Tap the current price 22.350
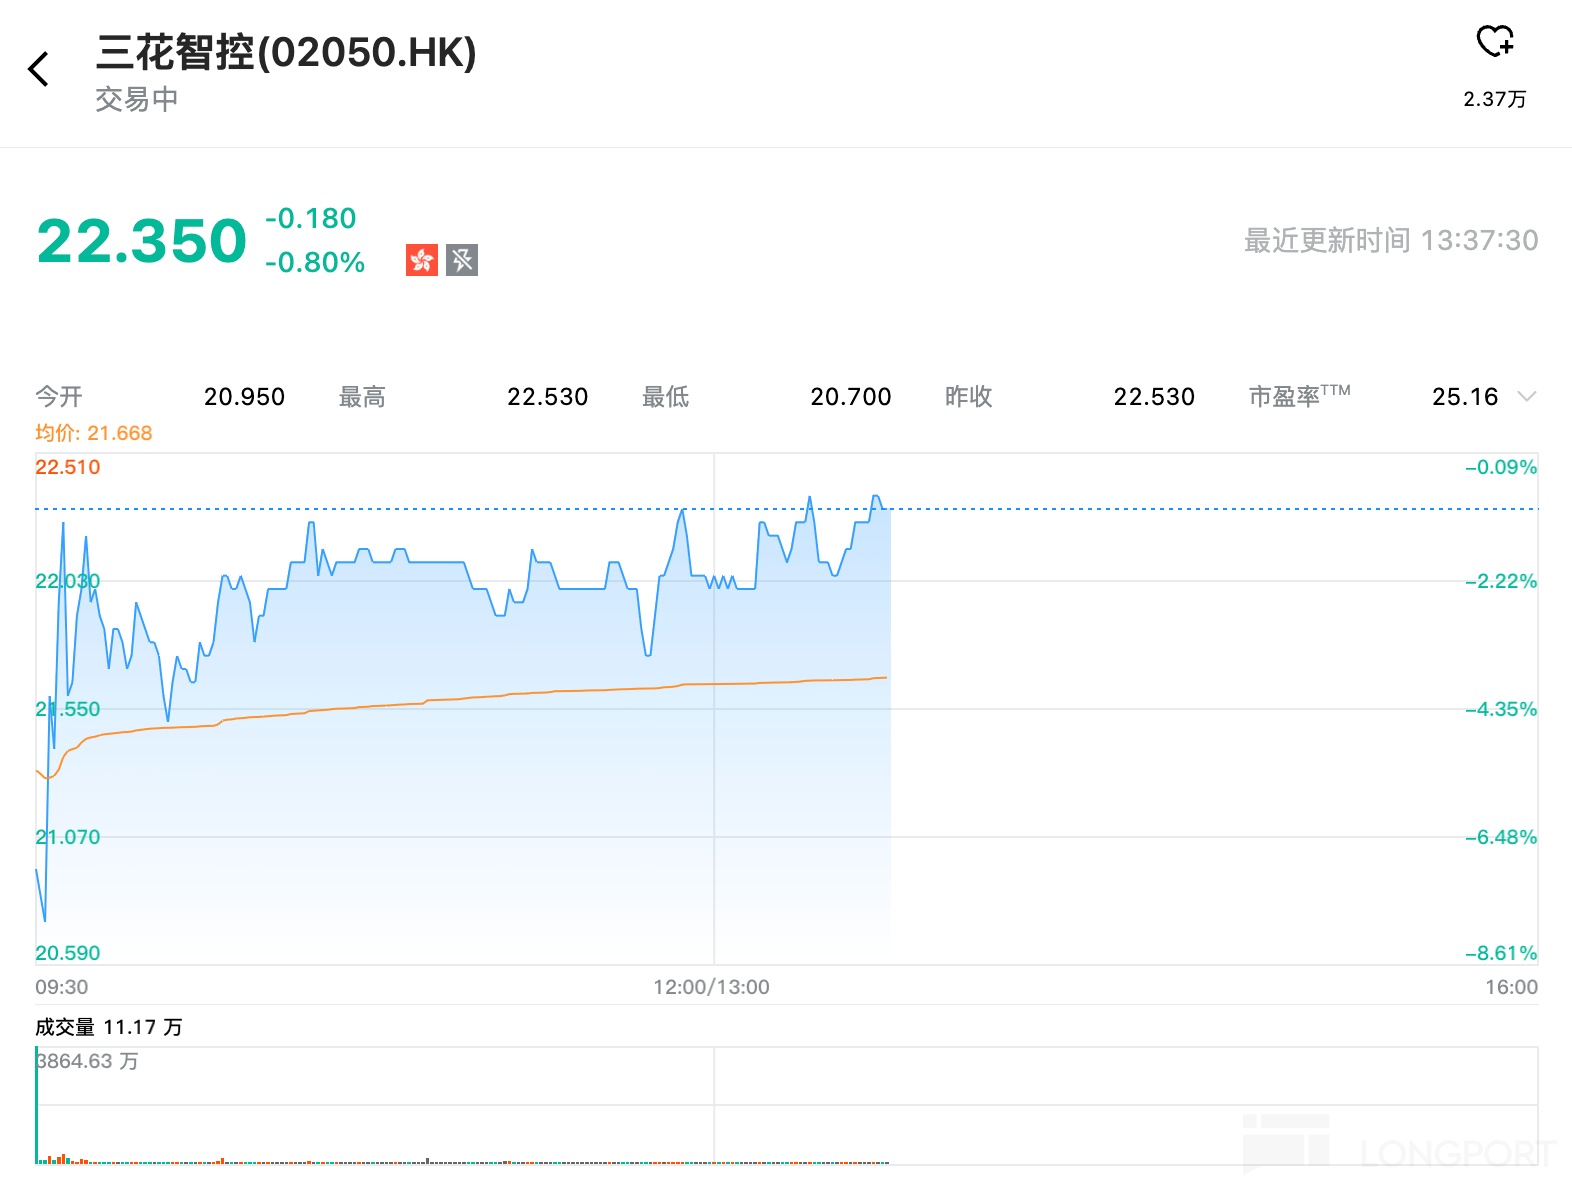This screenshot has height=1190, width=1572. point(142,241)
